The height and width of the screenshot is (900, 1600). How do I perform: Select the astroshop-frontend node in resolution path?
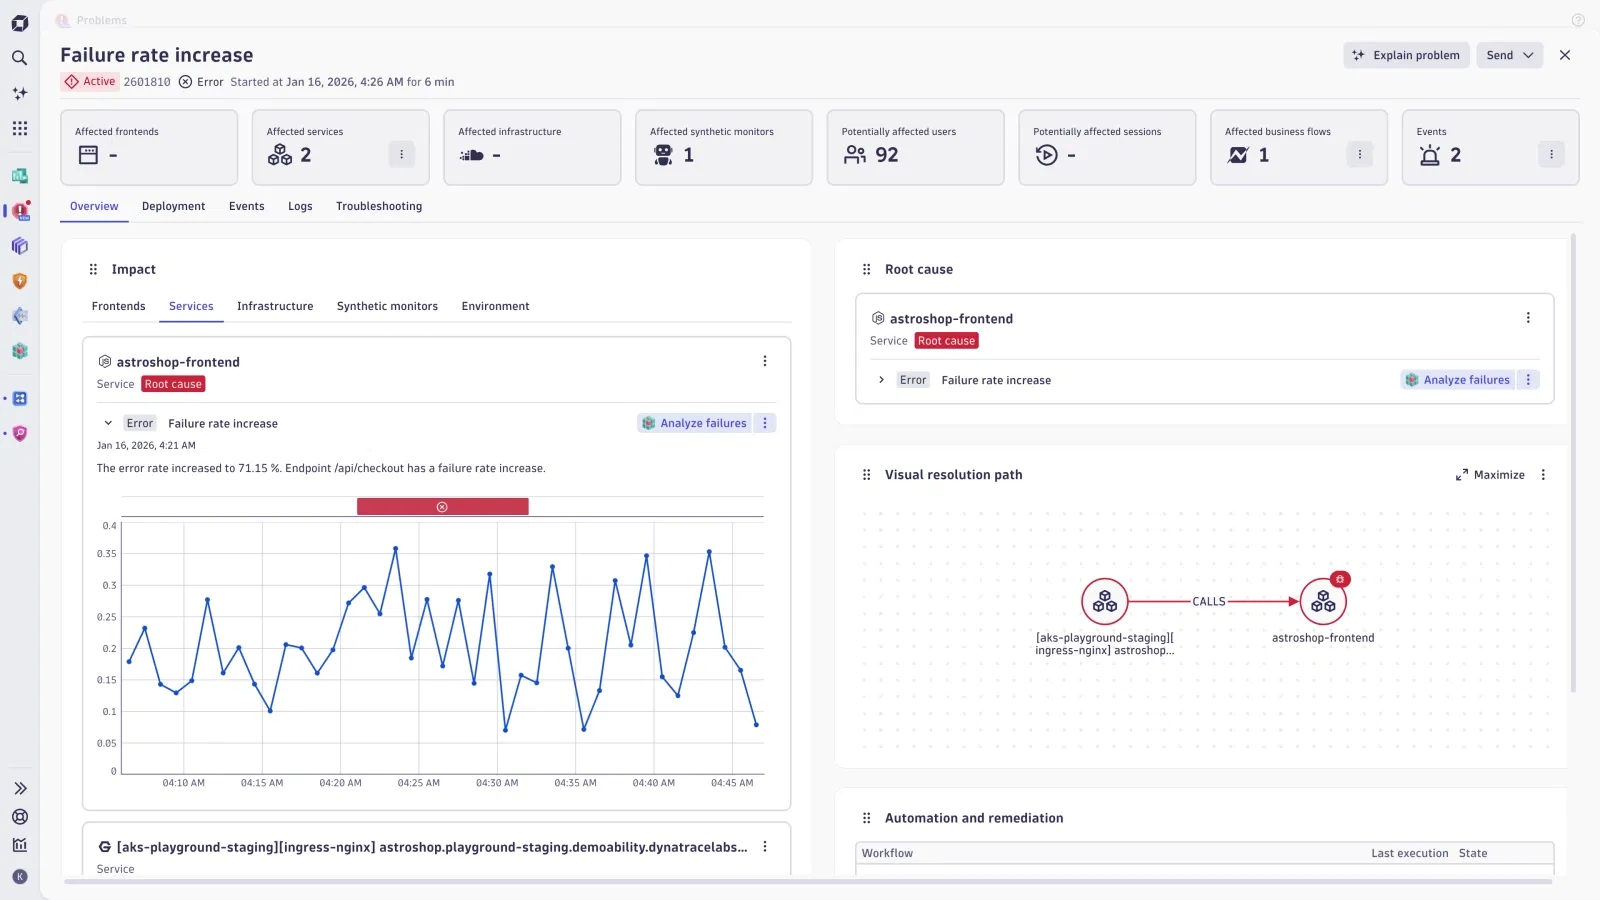pyautogui.click(x=1322, y=600)
